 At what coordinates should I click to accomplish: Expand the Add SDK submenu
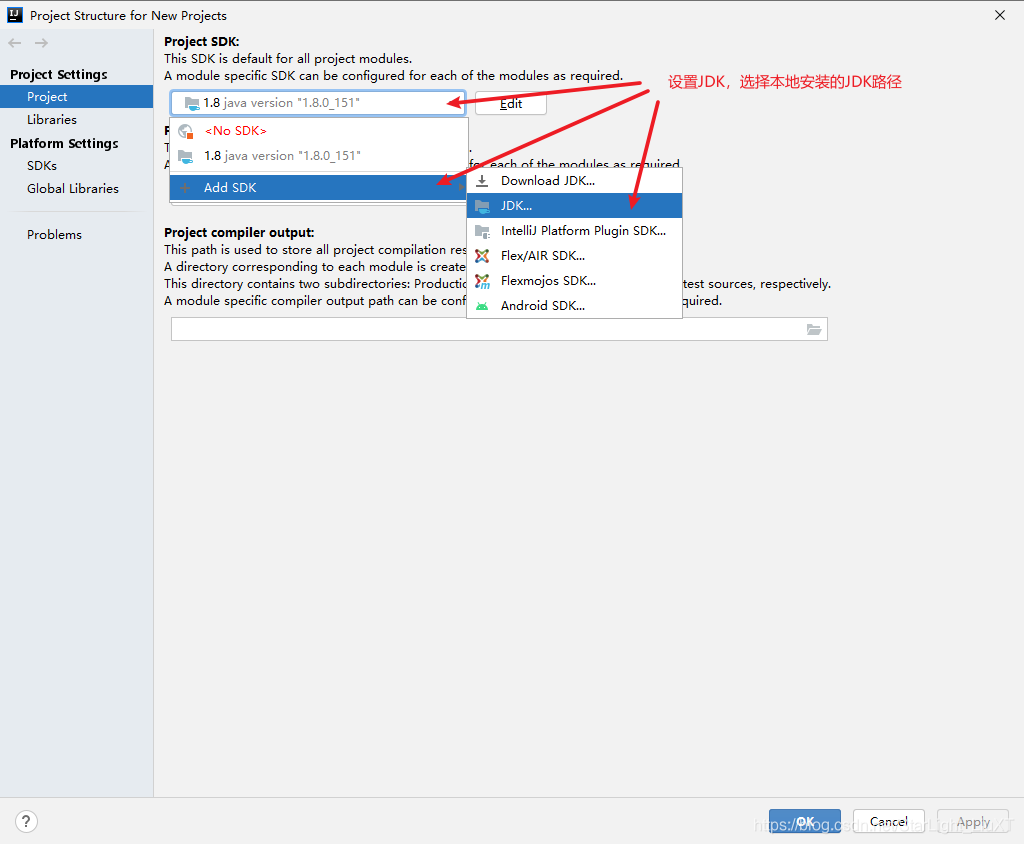click(319, 187)
